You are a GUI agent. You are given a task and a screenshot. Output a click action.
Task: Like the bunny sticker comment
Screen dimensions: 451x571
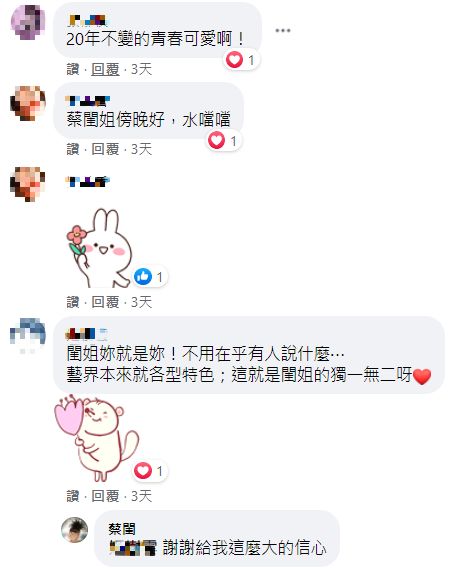click(73, 302)
